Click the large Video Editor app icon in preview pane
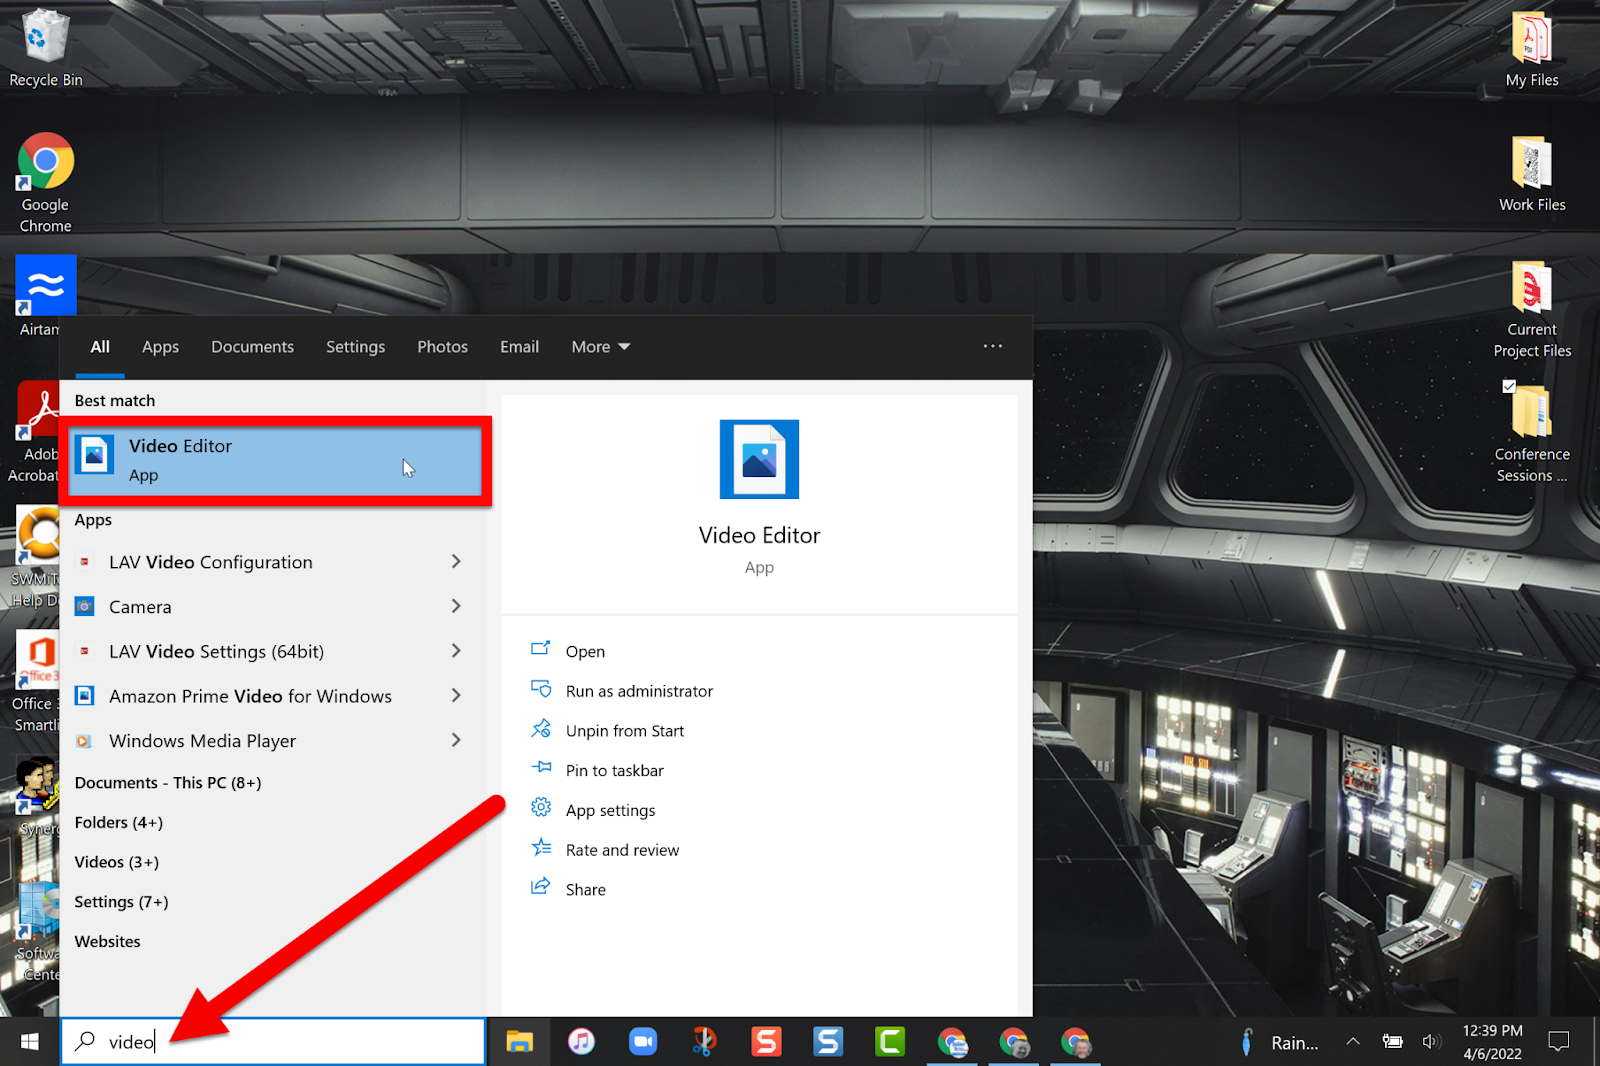This screenshot has height=1066, width=1600. pyautogui.click(x=759, y=459)
